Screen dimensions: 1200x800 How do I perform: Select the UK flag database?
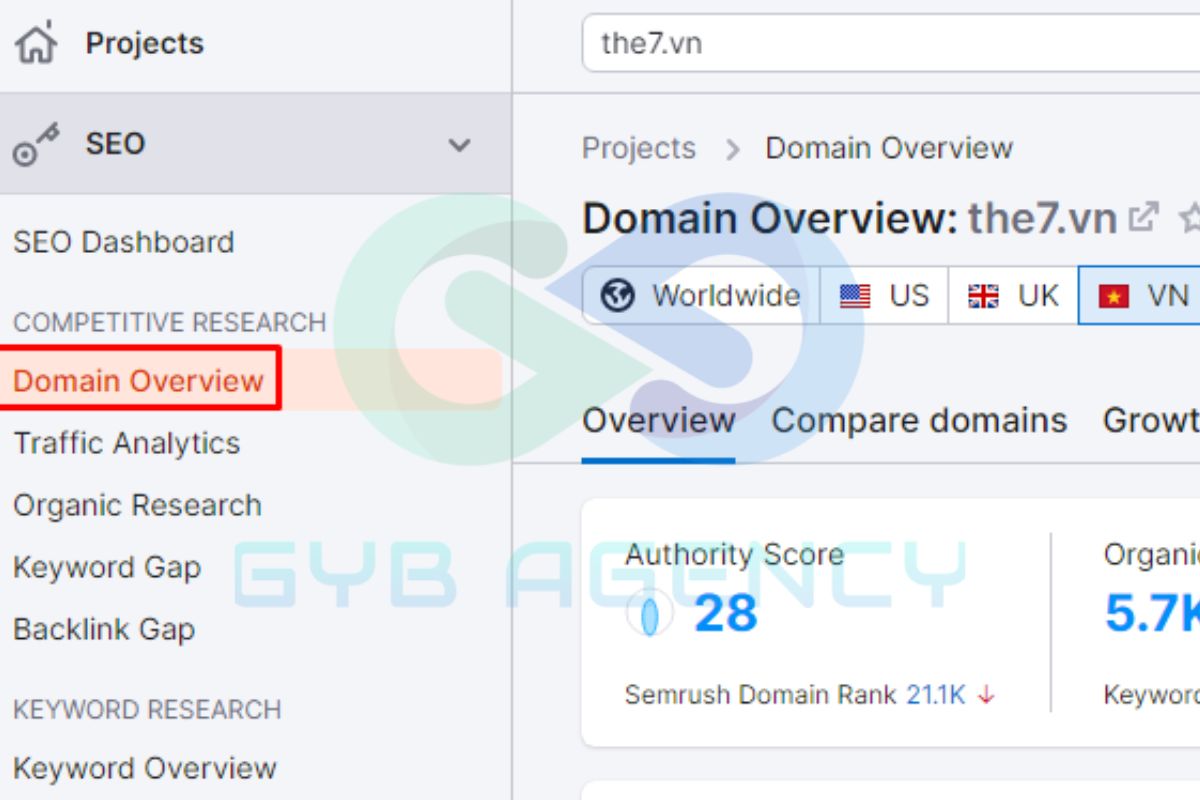tap(1013, 296)
